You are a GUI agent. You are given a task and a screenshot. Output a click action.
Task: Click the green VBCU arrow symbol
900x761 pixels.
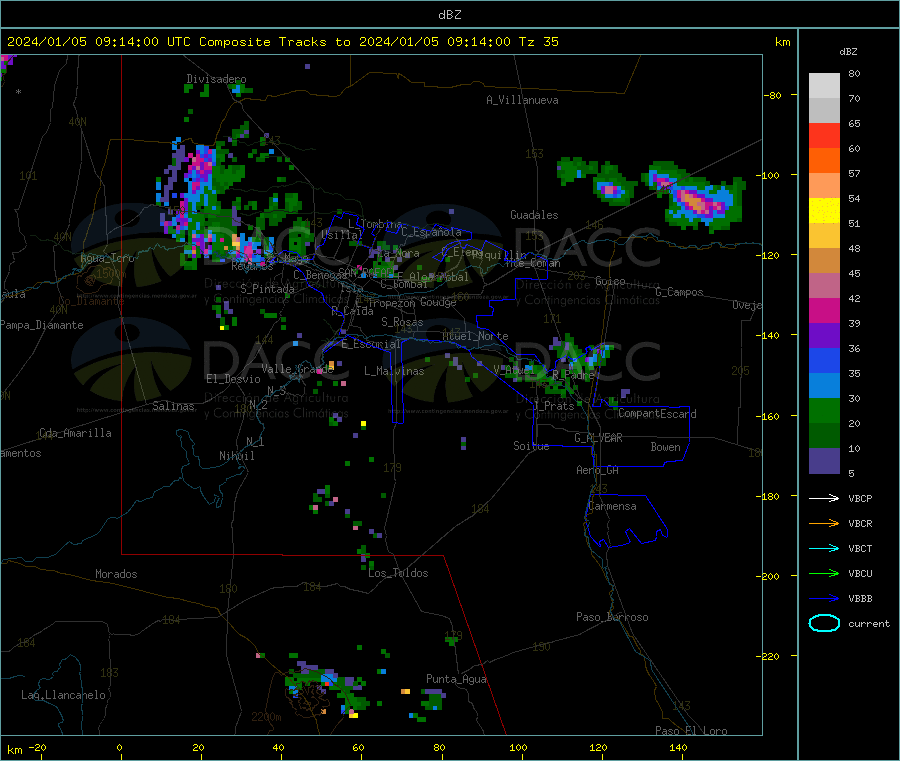(824, 573)
